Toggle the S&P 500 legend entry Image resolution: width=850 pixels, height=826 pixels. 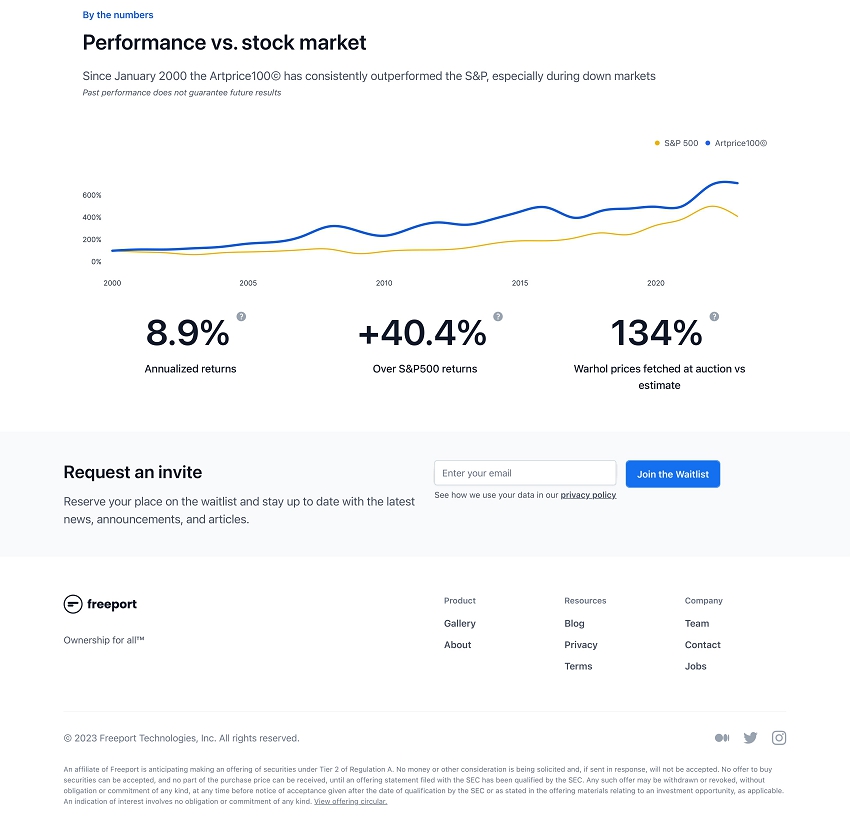click(x=677, y=143)
